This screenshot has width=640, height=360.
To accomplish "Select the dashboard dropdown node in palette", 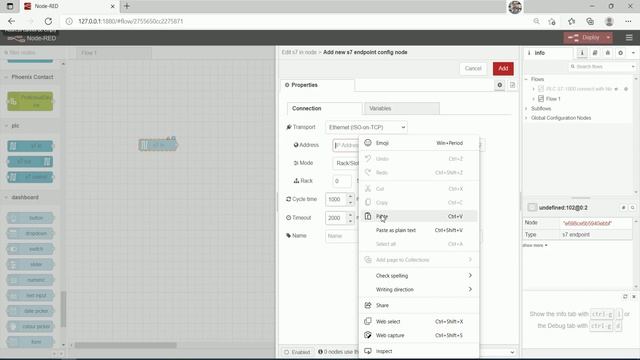I will pos(30,233).
